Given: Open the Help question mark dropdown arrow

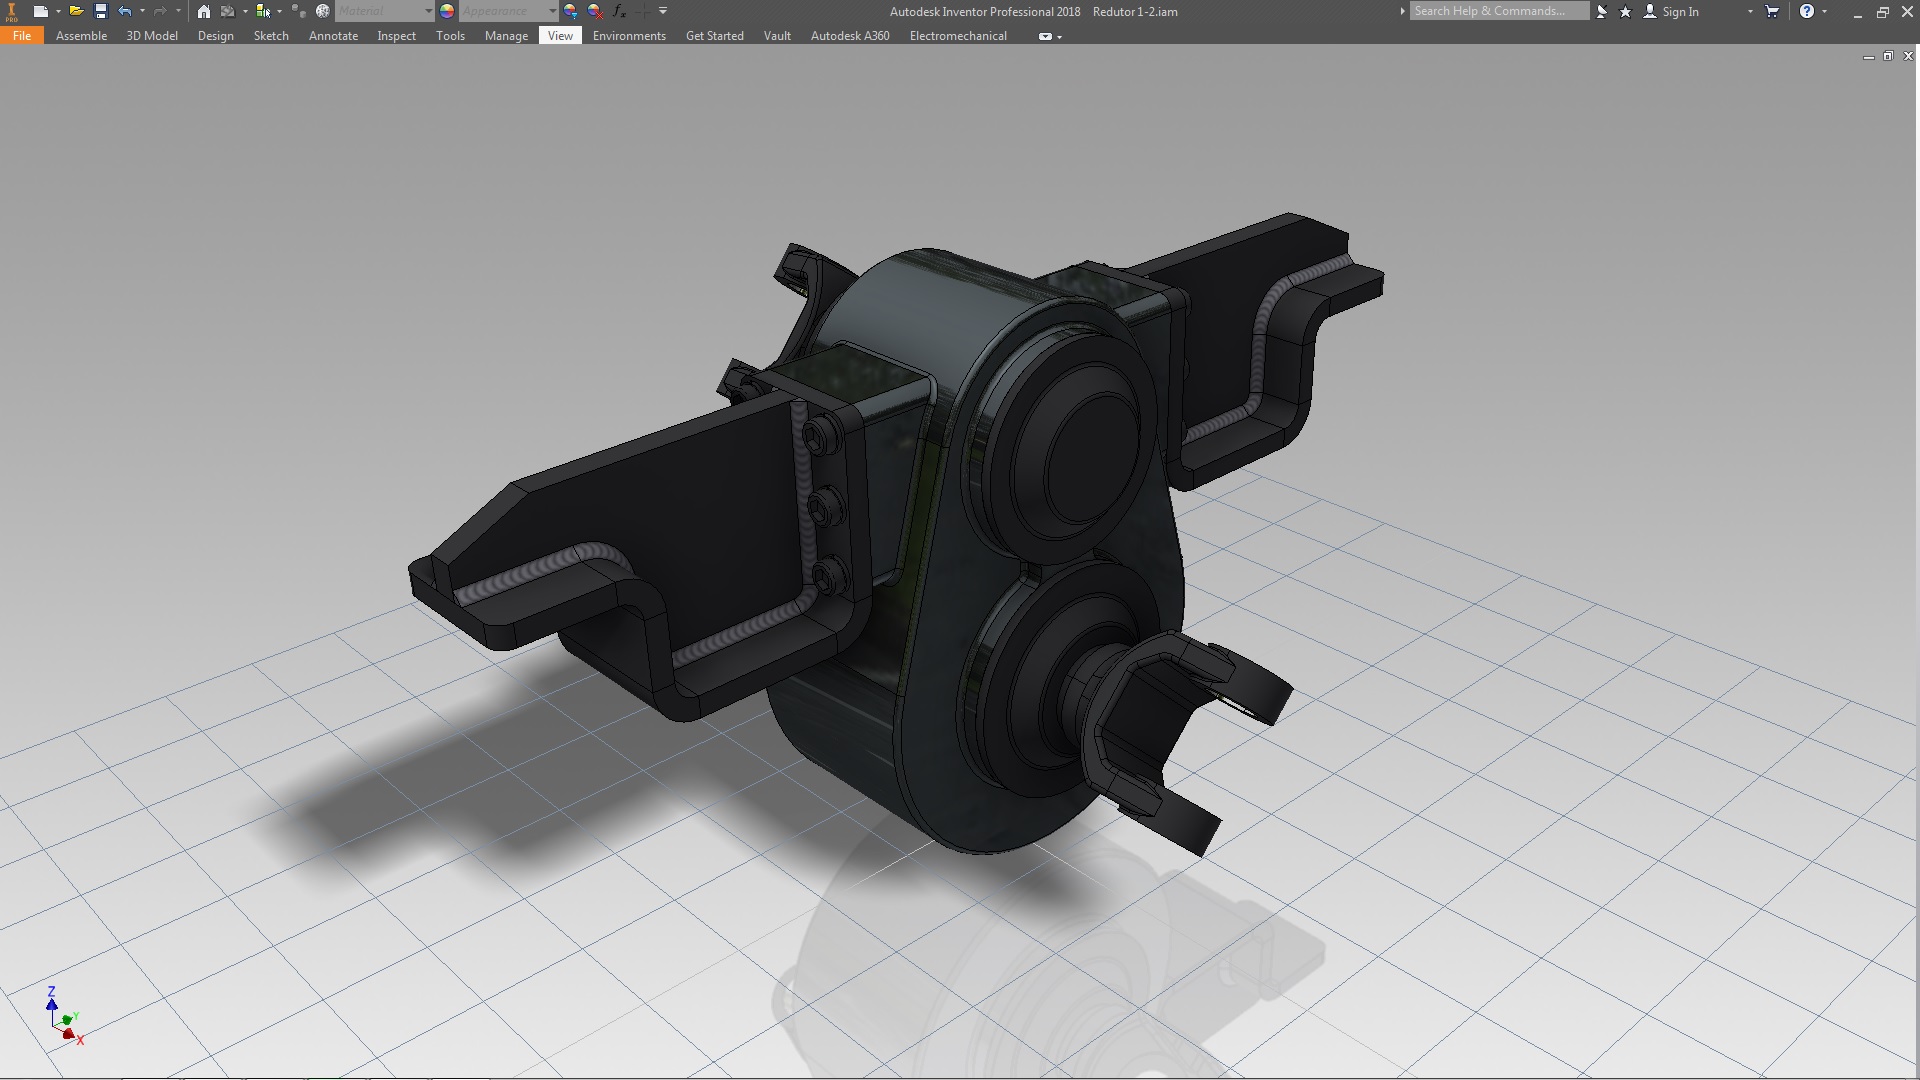Looking at the screenshot, I should pyautogui.click(x=1825, y=11).
